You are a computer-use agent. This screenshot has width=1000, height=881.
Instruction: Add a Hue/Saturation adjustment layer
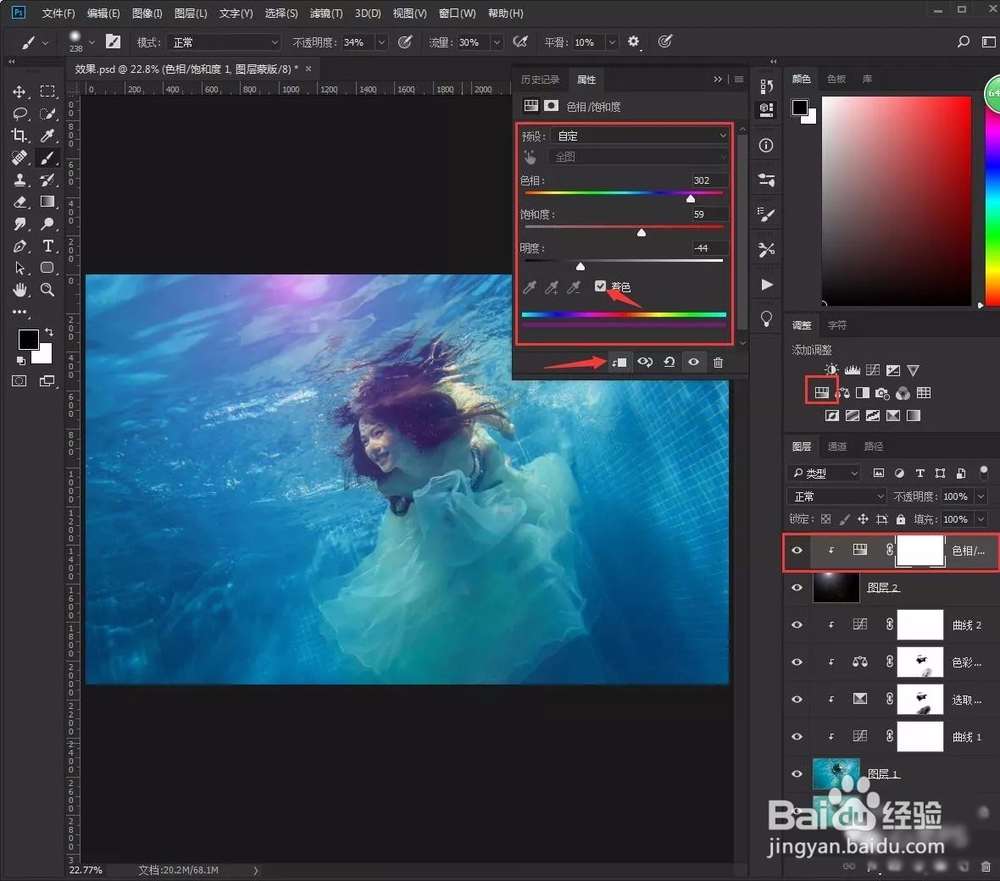point(822,391)
